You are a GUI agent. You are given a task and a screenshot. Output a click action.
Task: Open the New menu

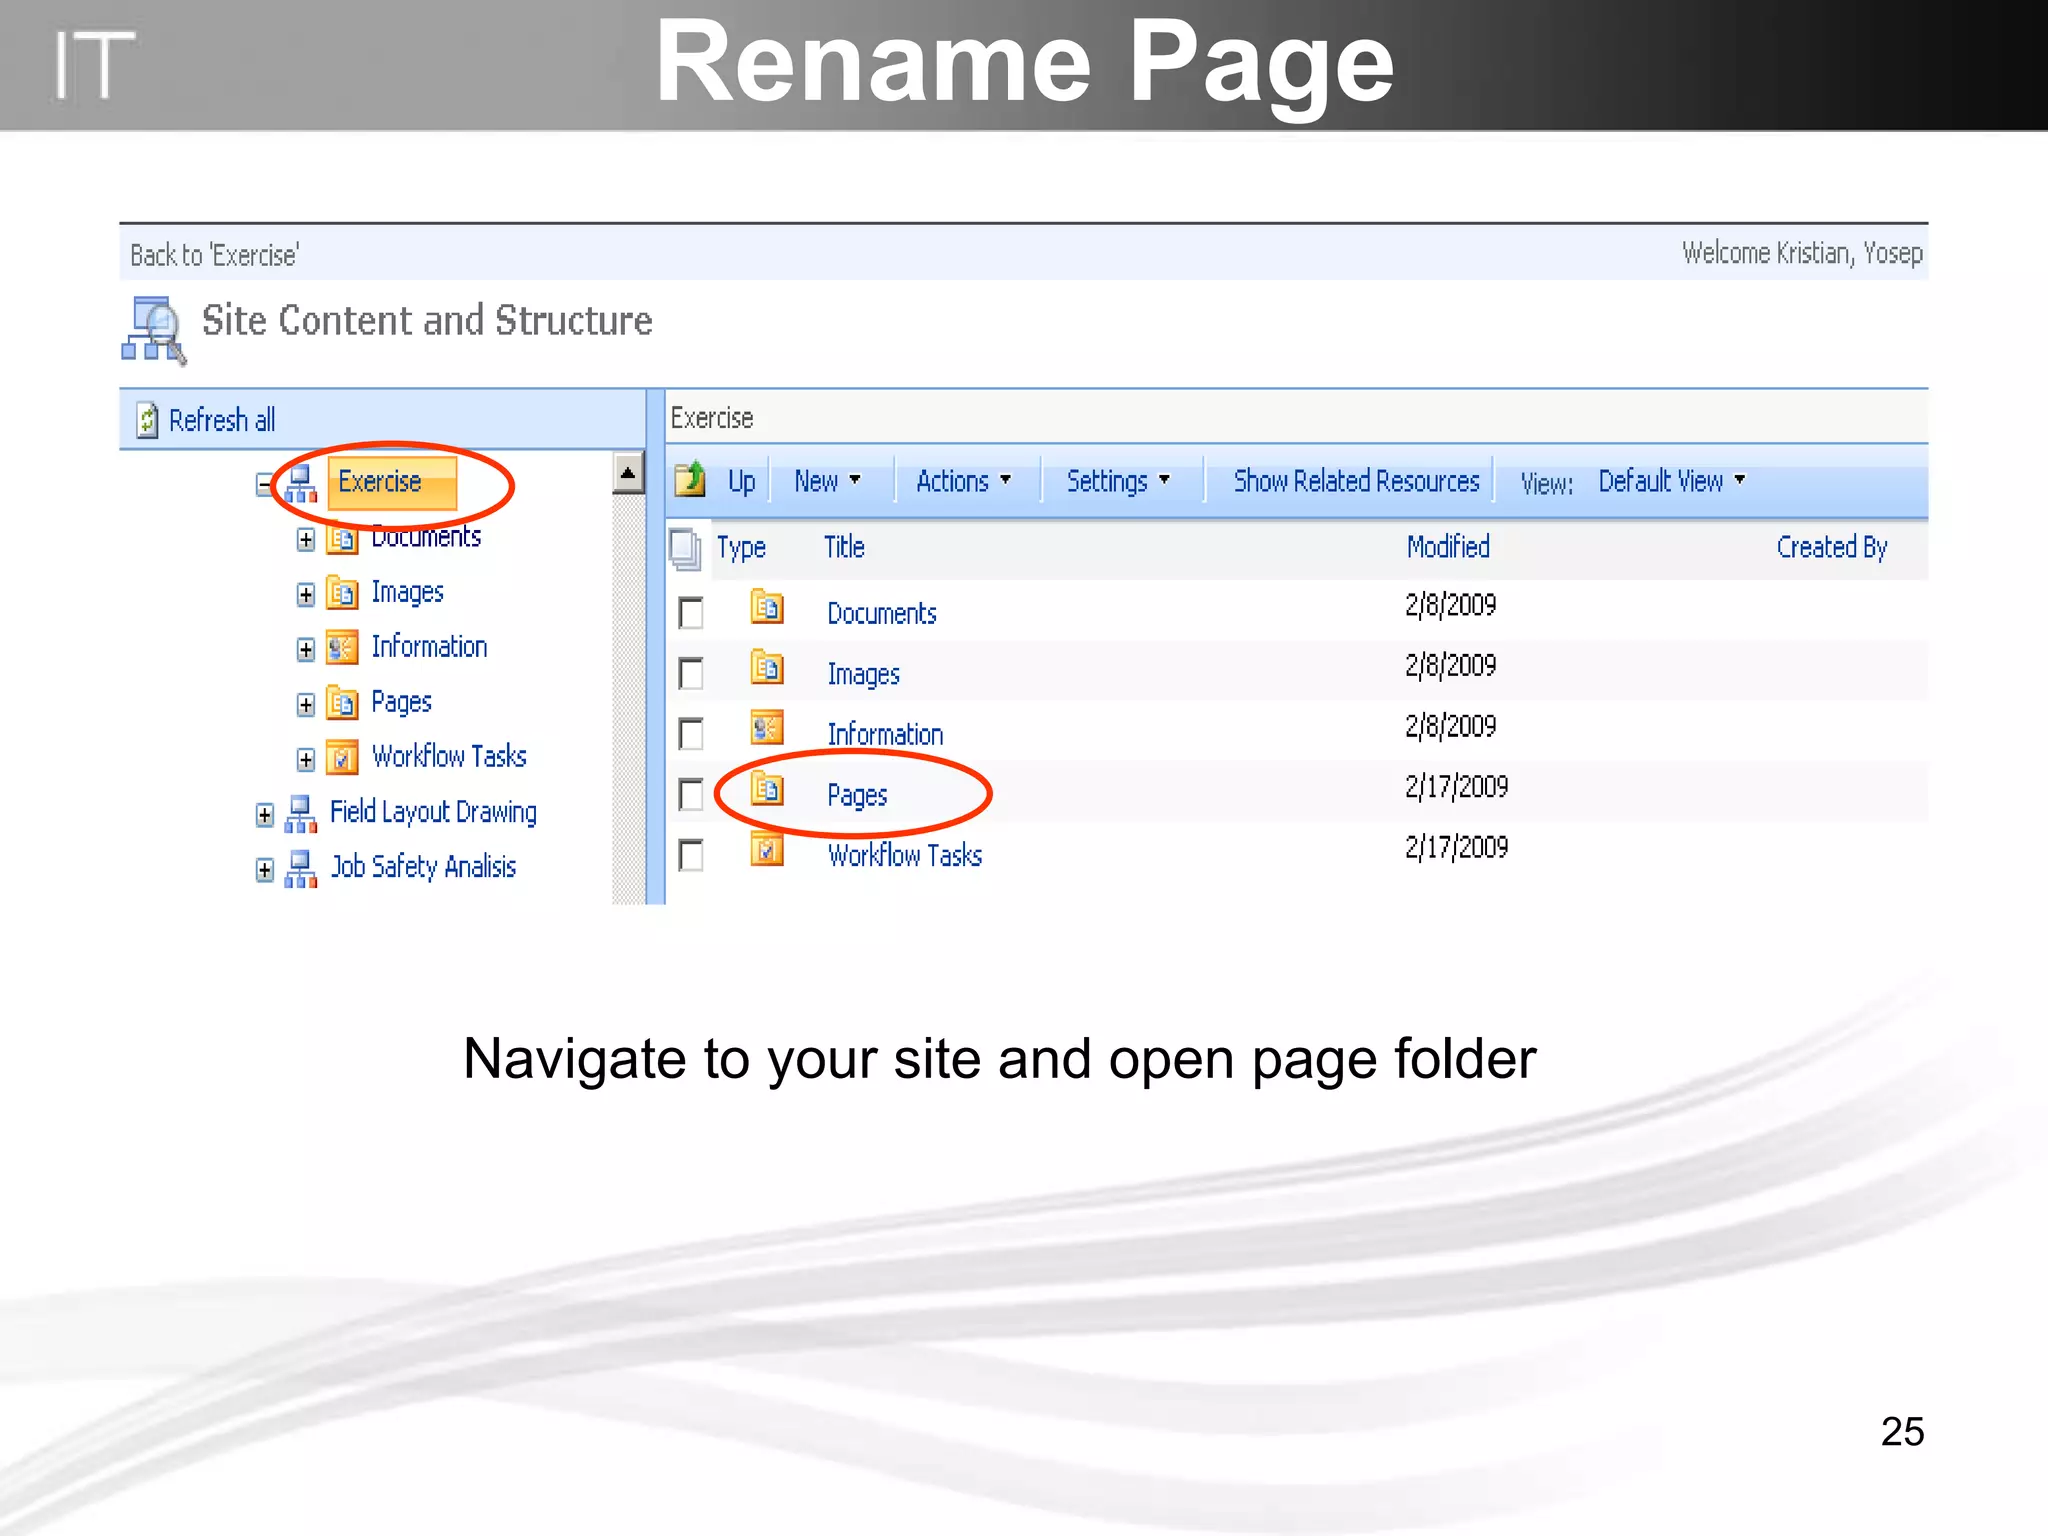(x=827, y=481)
